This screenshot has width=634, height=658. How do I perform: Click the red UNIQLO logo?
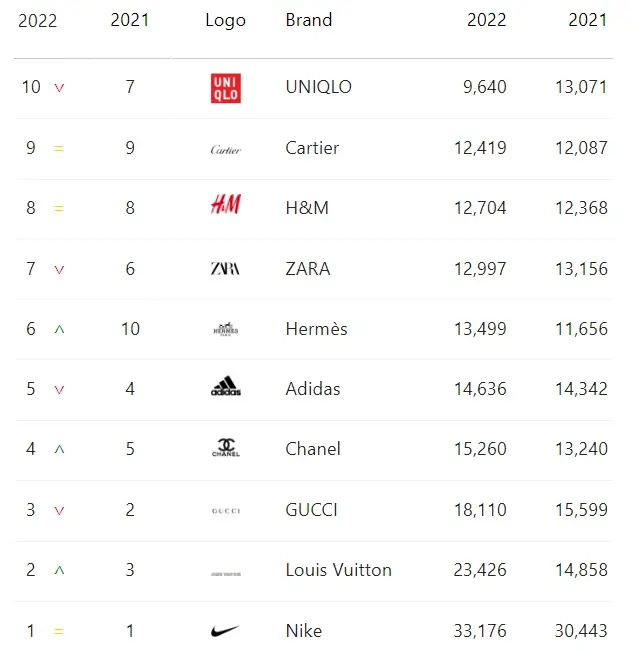226,88
